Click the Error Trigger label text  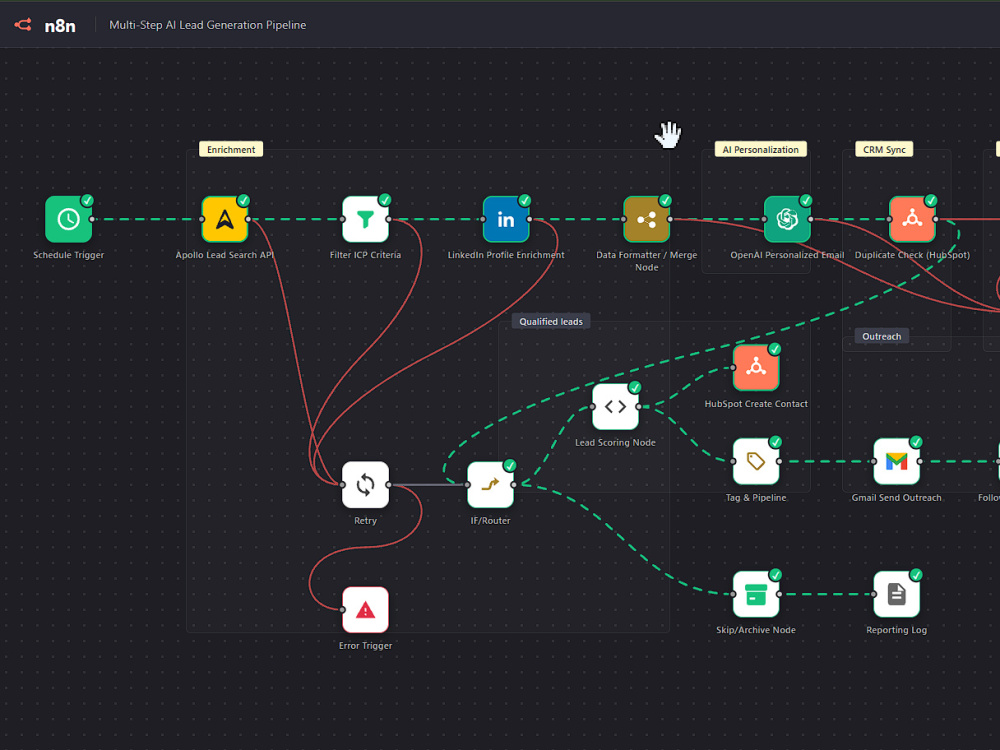[x=365, y=645]
